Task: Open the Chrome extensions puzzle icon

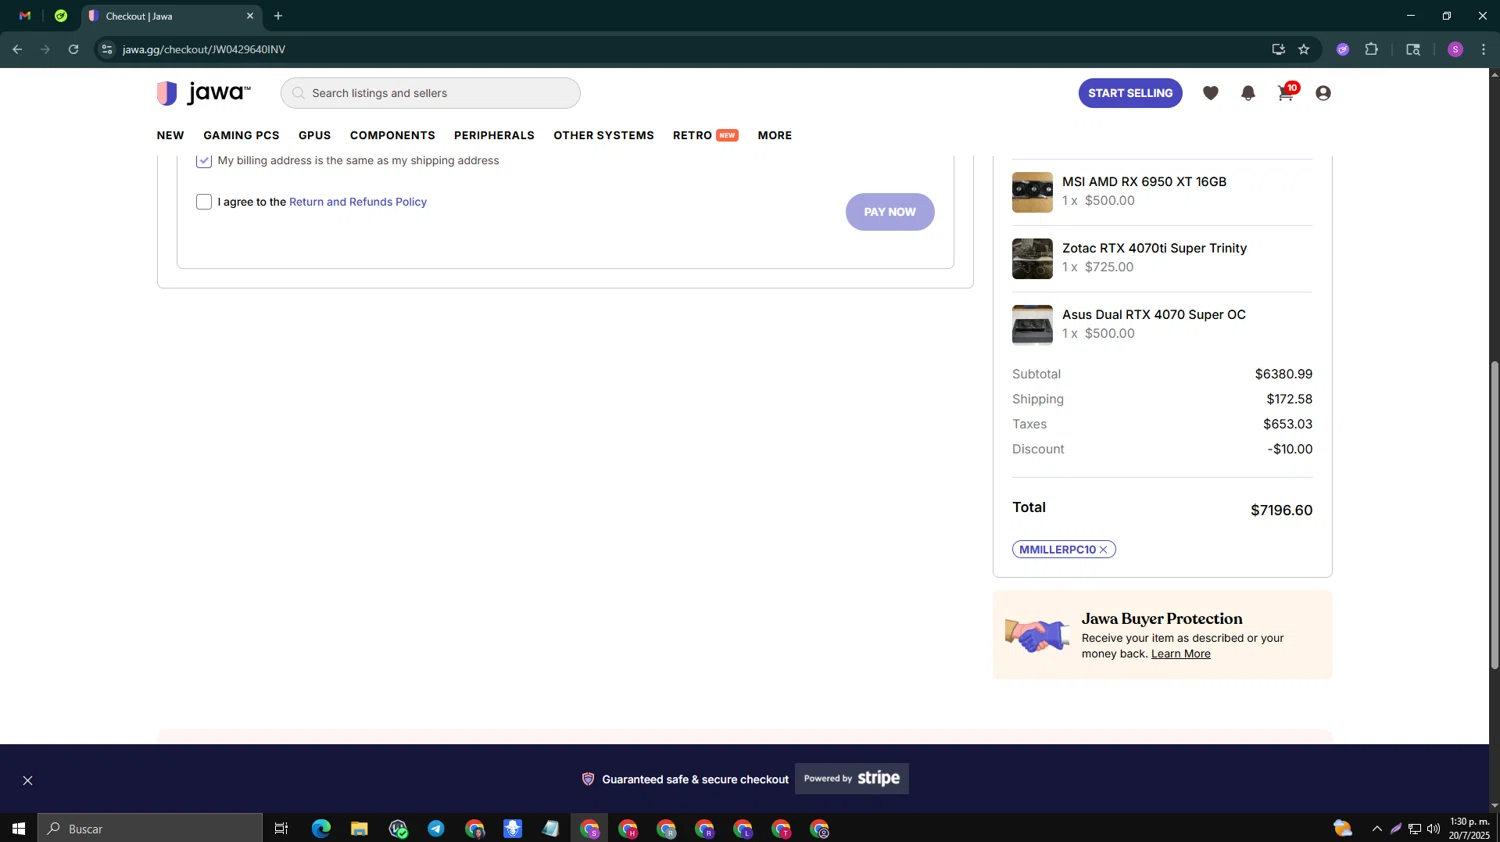Action: click(x=1372, y=49)
